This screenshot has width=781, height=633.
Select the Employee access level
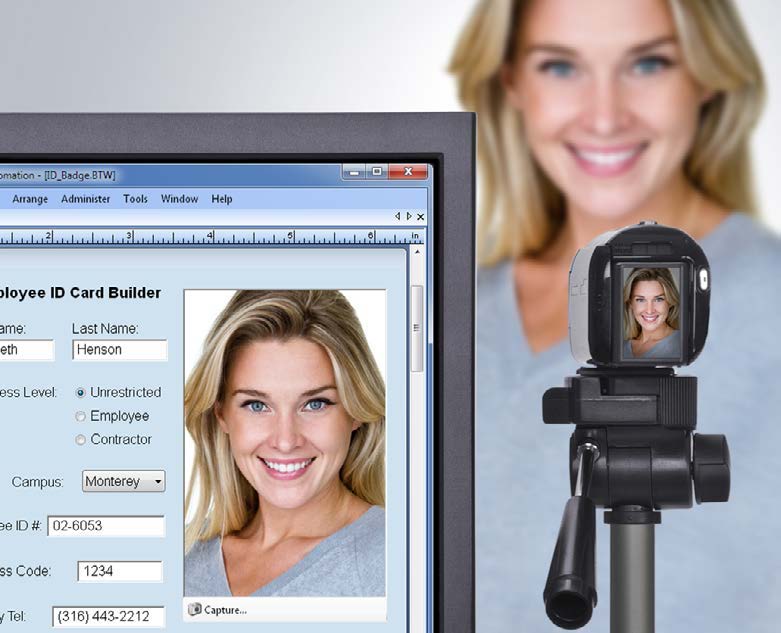coord(81,417)
